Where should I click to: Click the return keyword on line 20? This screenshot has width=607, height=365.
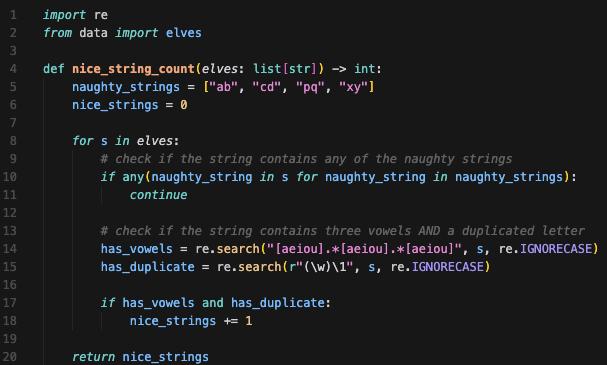[x=93, y=356]
